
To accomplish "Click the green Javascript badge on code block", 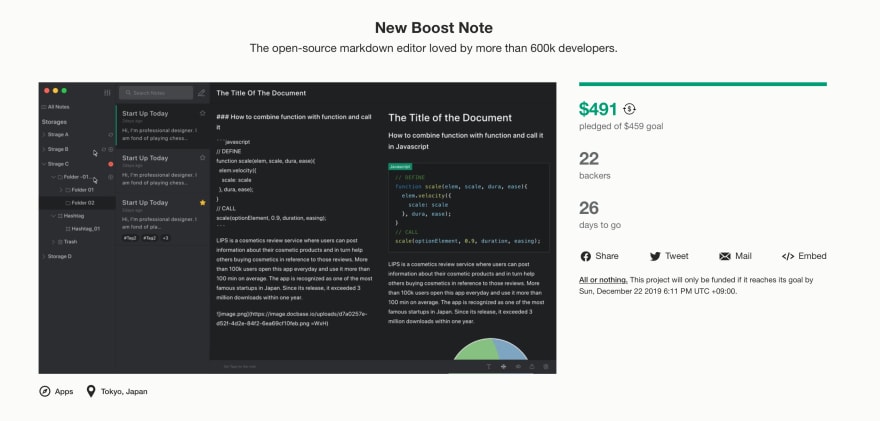I will (x=400, y=167).
